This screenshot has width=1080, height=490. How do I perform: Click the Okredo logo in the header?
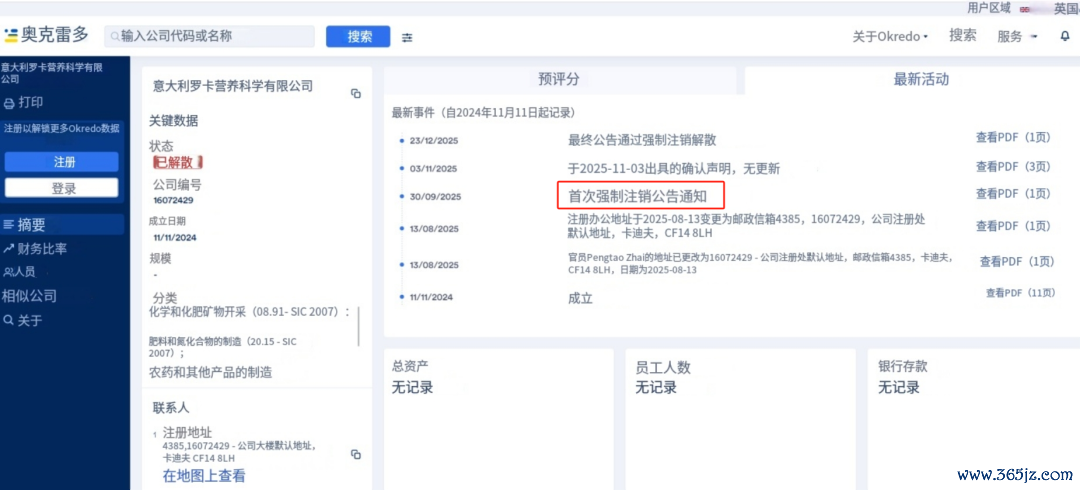tap(46, 37)
